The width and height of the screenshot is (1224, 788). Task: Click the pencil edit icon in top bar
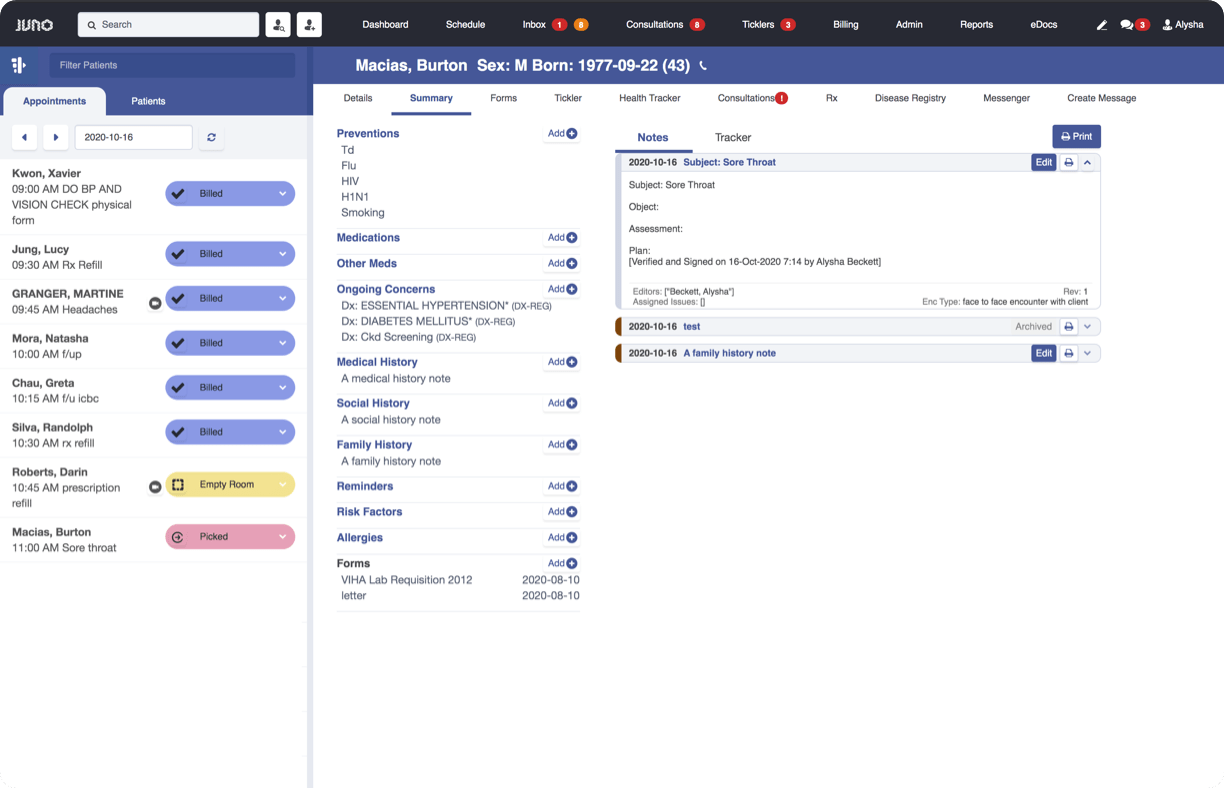click(1101, 25)
